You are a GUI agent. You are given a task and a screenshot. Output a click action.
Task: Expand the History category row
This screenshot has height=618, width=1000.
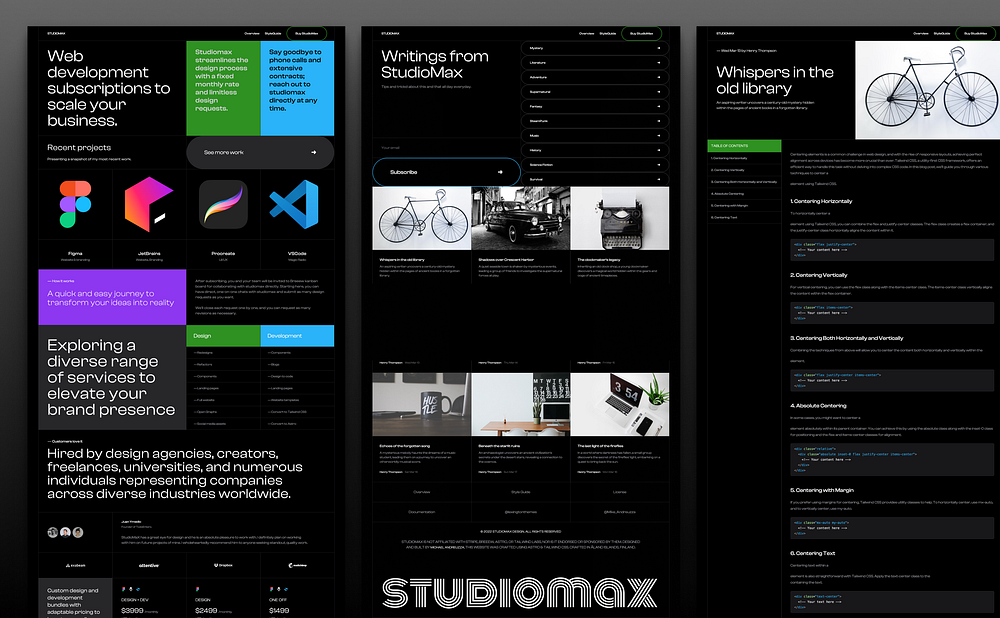[595, 151]
